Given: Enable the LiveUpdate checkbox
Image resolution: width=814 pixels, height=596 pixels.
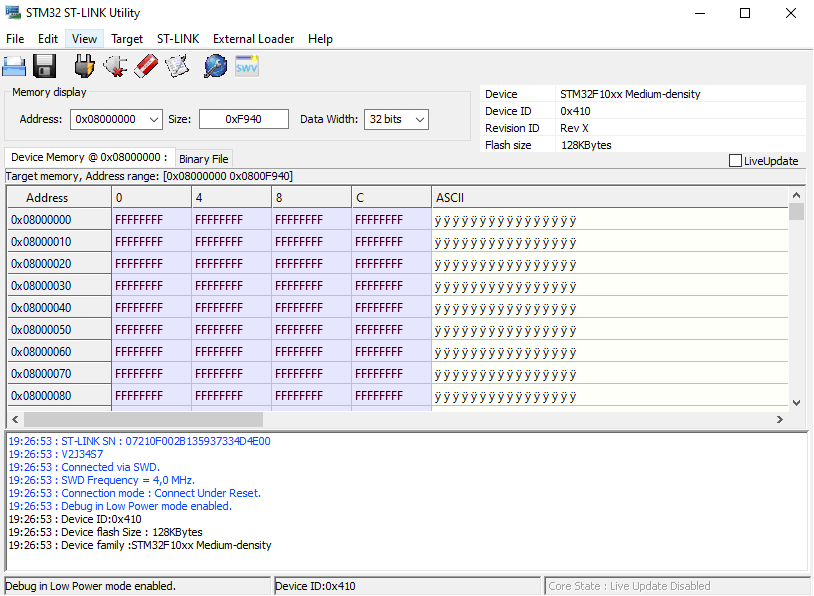Looking at the screenshot, I should click(735, 161).
